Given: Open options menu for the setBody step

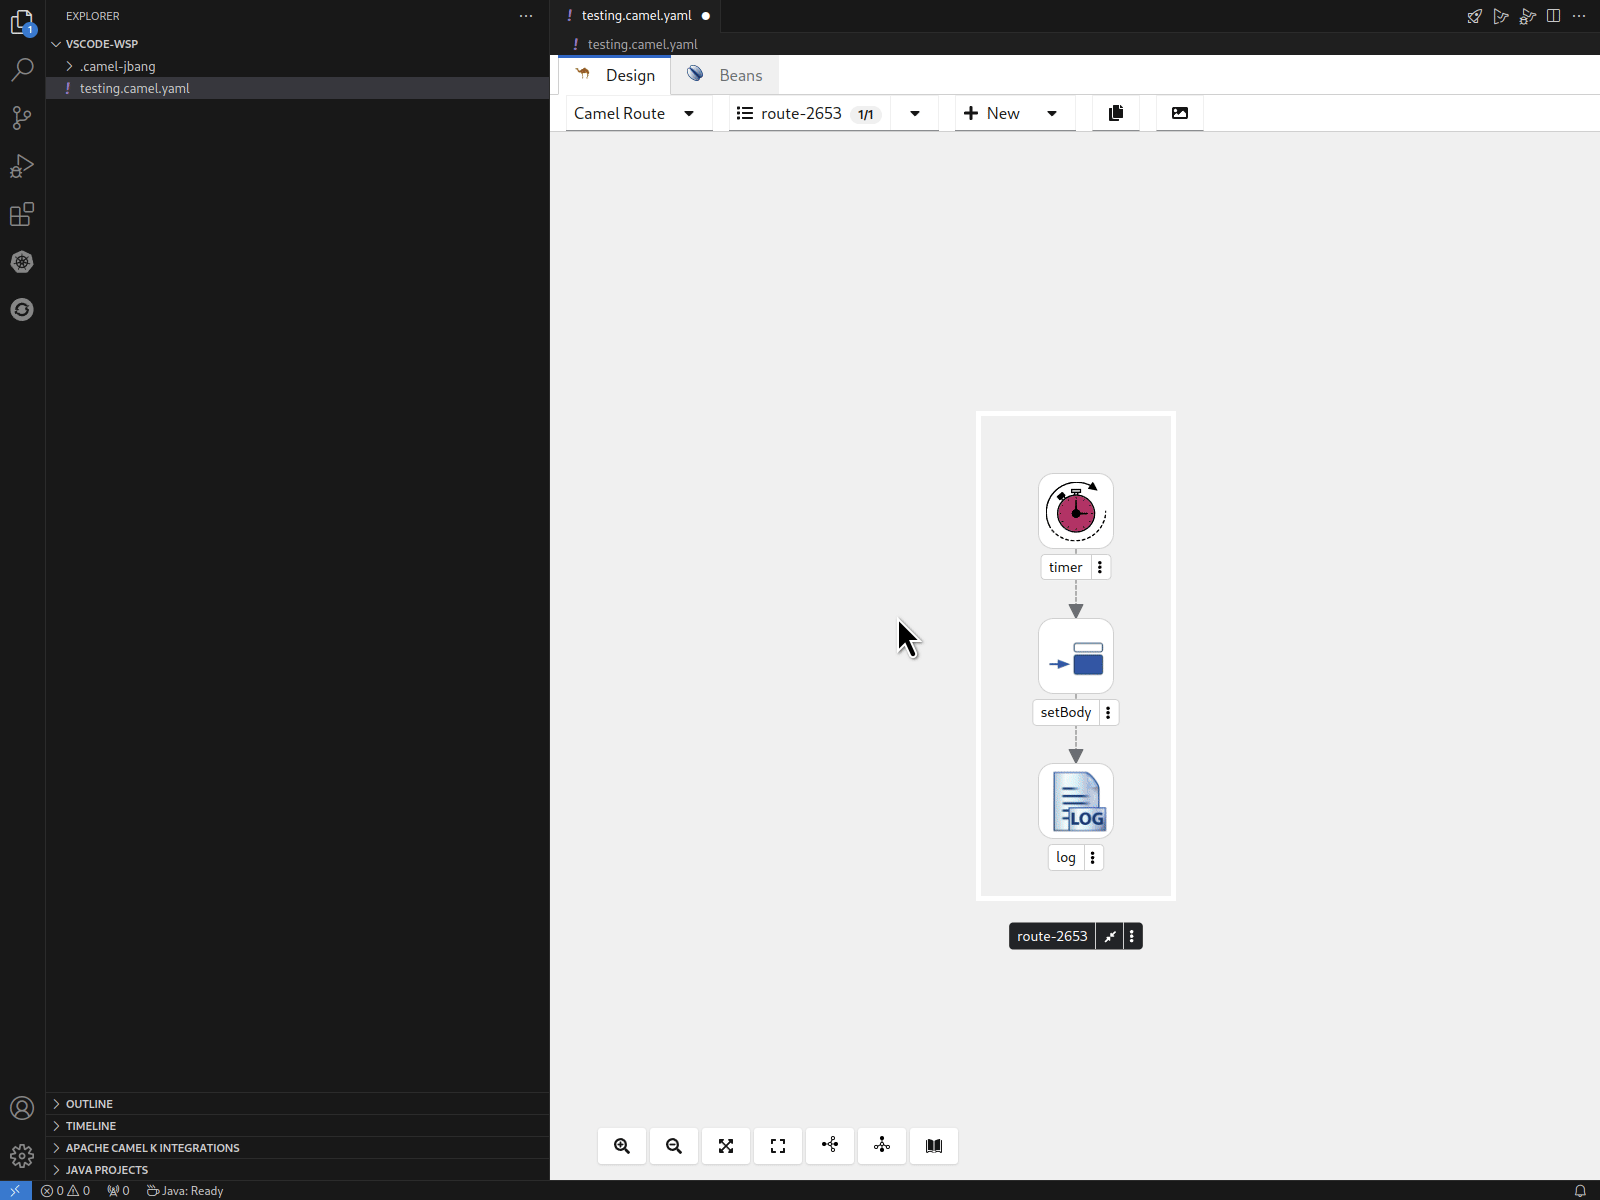Looking at the screenshot, I should [1108, 712].
